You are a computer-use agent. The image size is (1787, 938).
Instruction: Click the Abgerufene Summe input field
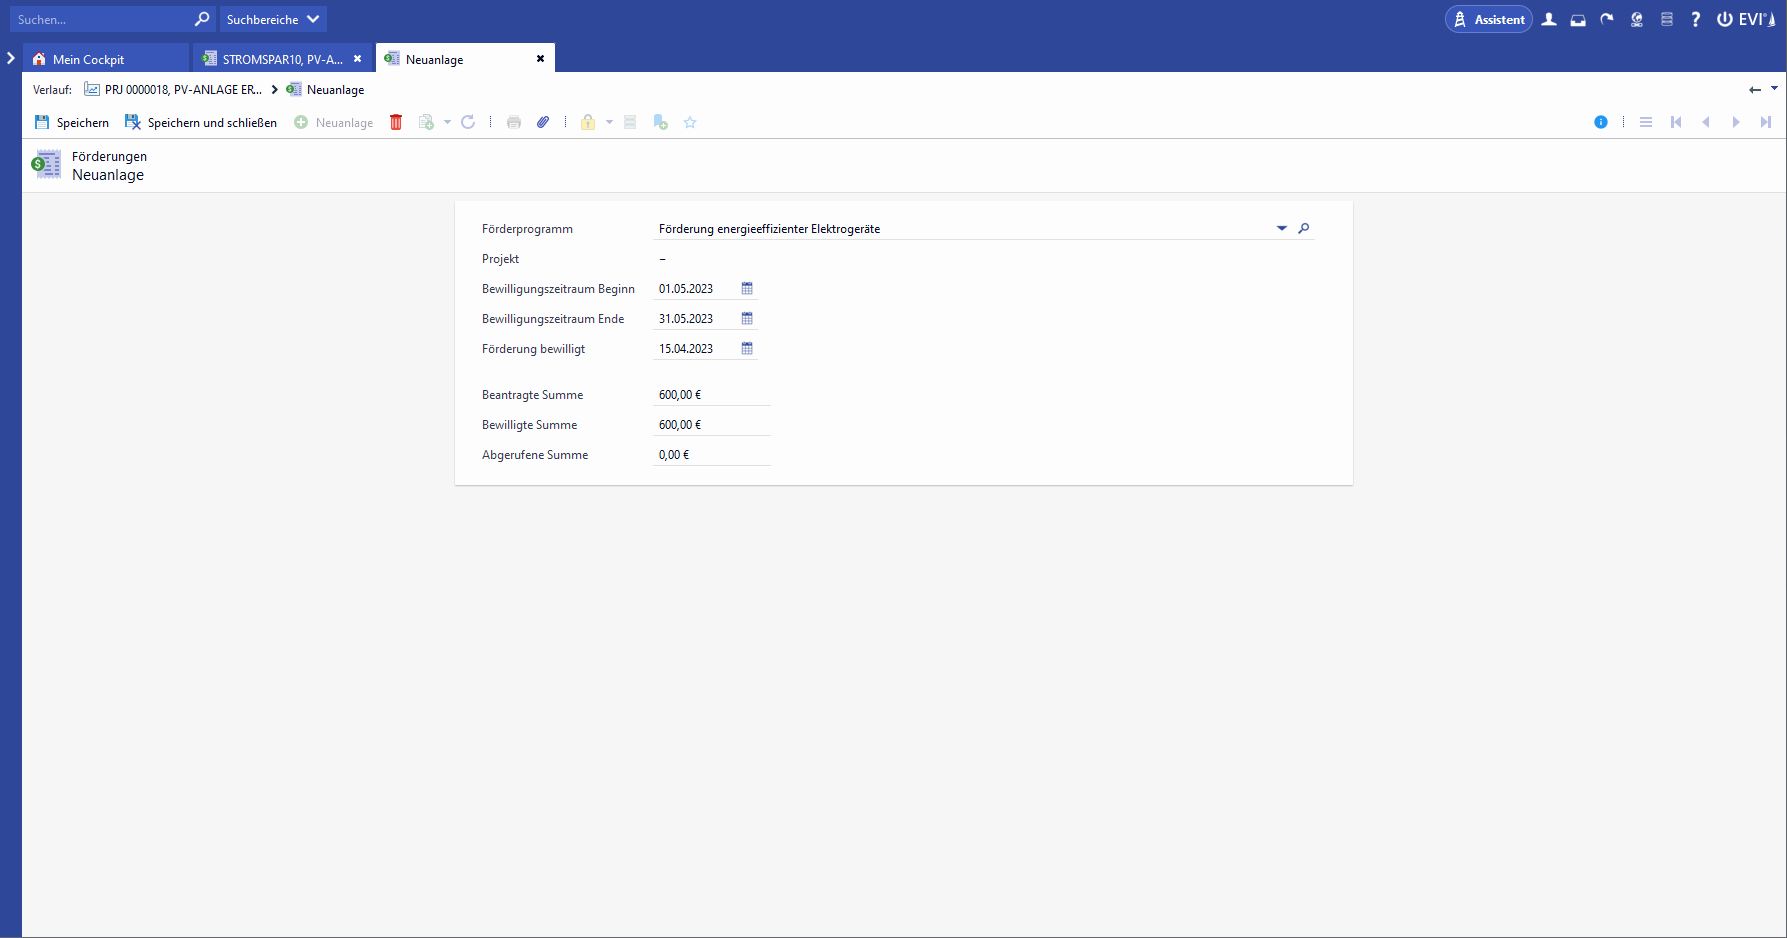pyautogui.click(x=711, y=454)
